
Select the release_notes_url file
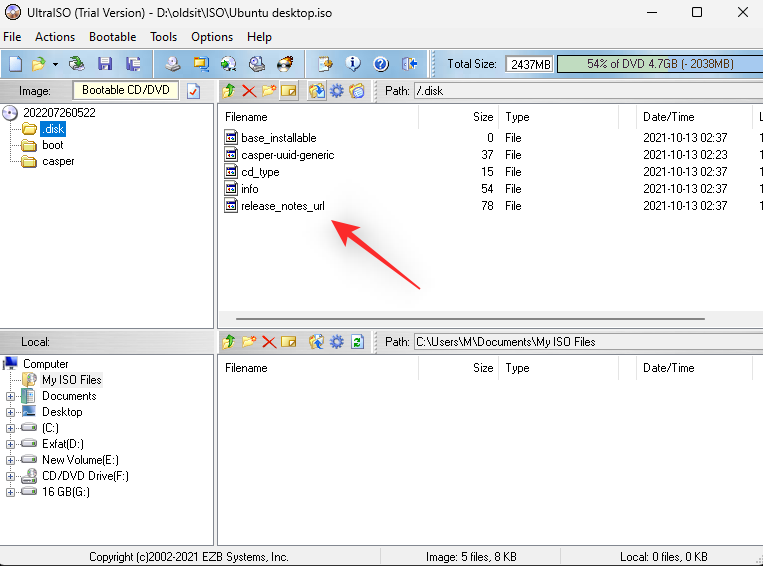[283, 206]
